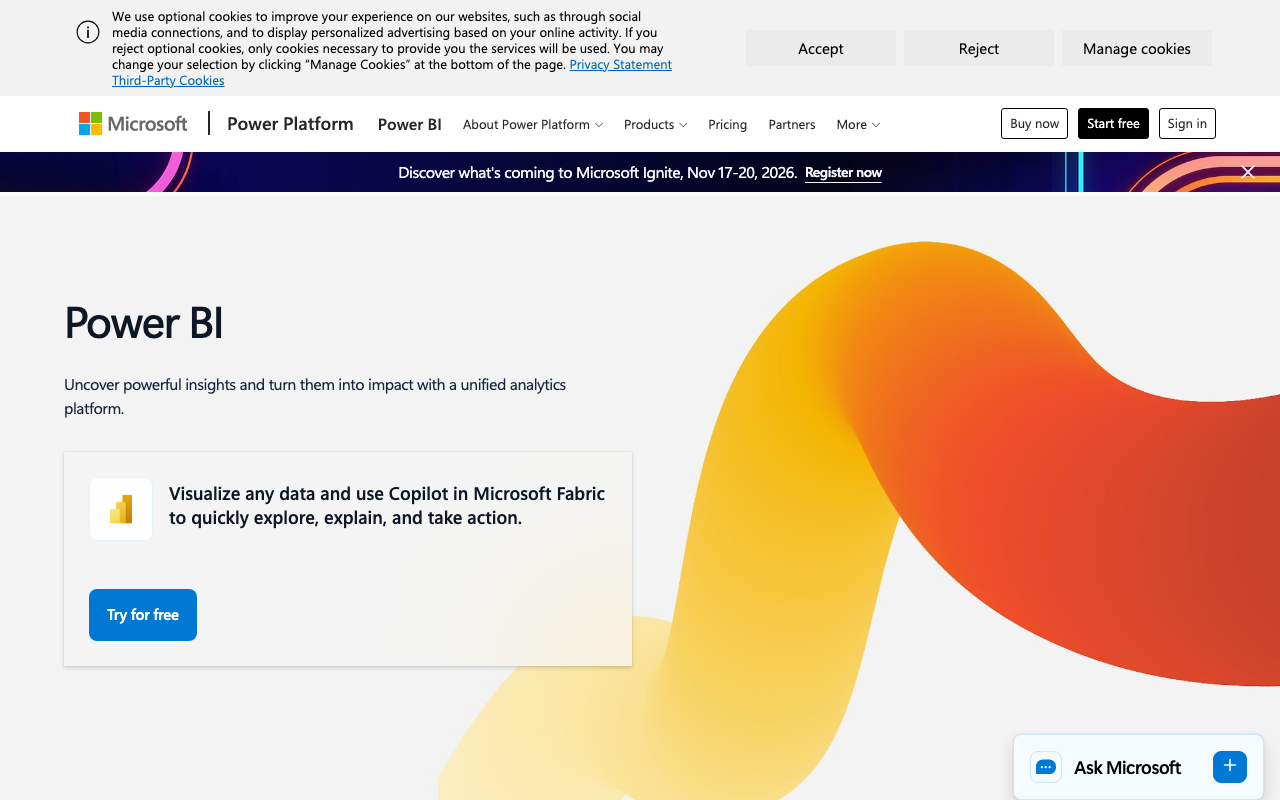Go to the Partners page
The image size is (1280, 800).
792,124
